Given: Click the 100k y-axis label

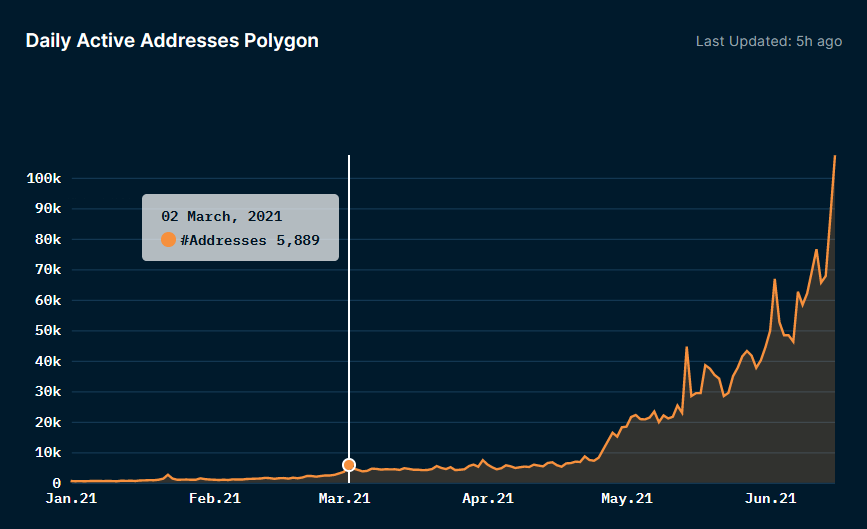Looking at the screenshot, I should pos(44,179).
